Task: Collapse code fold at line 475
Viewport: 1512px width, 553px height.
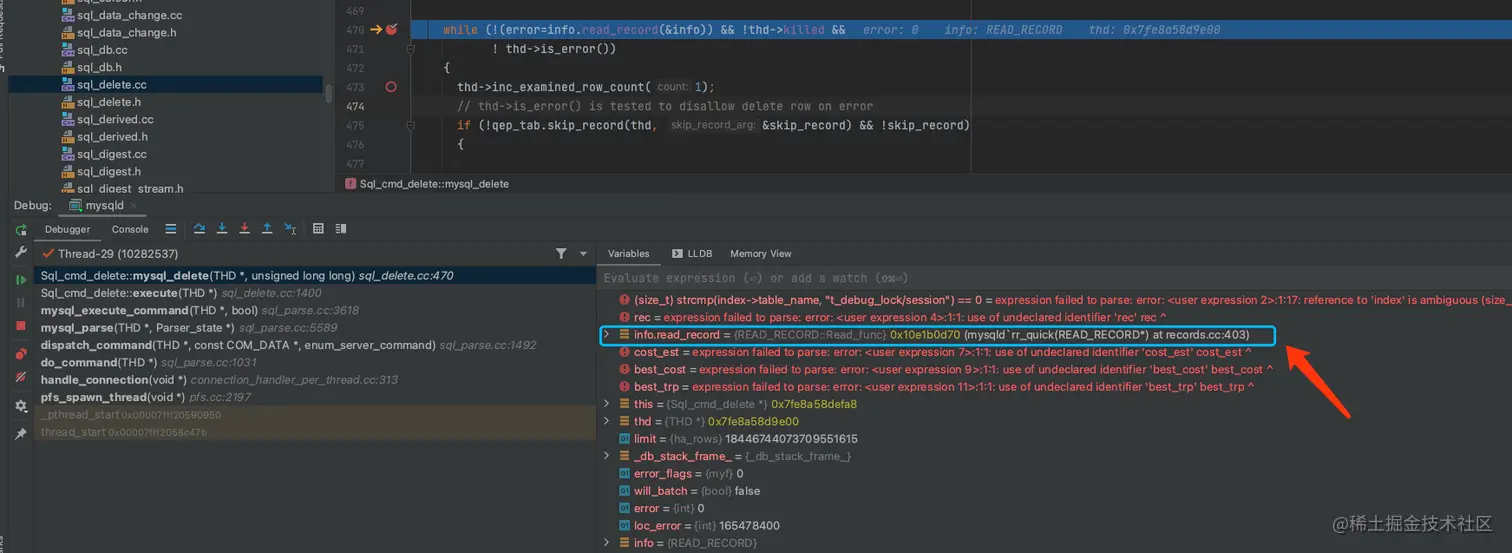Action: (x=410, y=126)
